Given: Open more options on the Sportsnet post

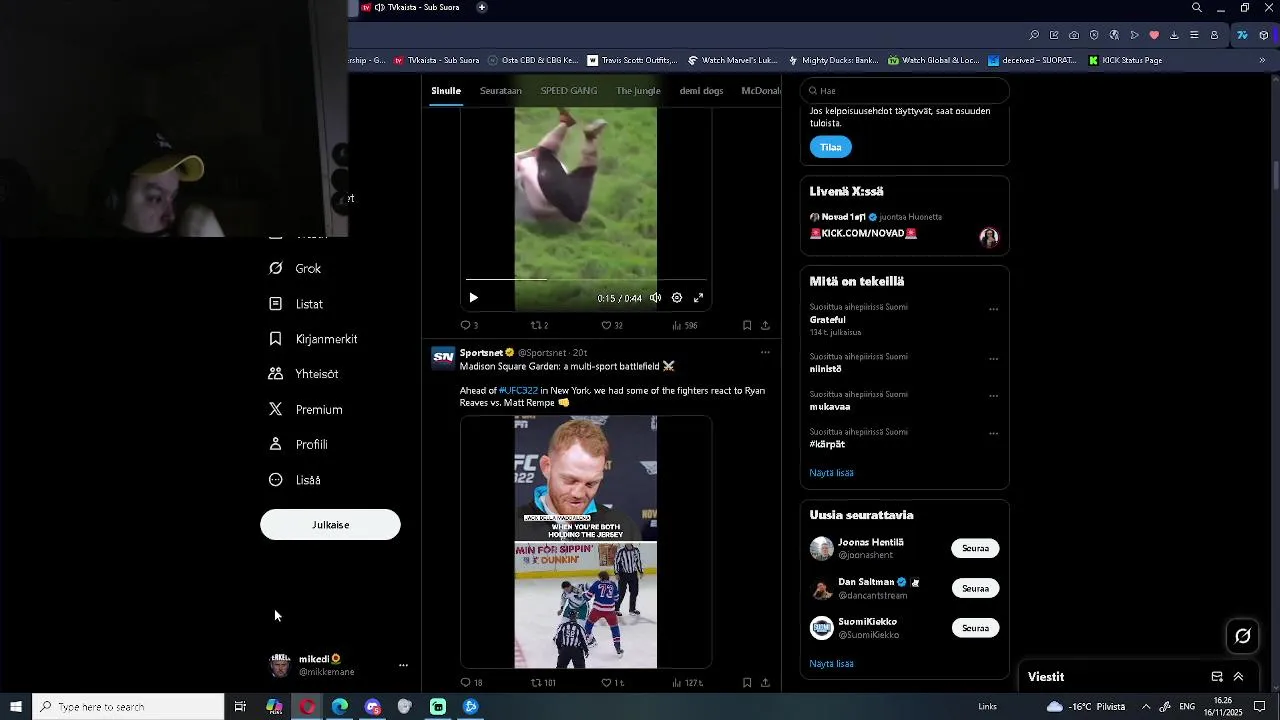Looking at the screenshot, I should coord(765,352).
